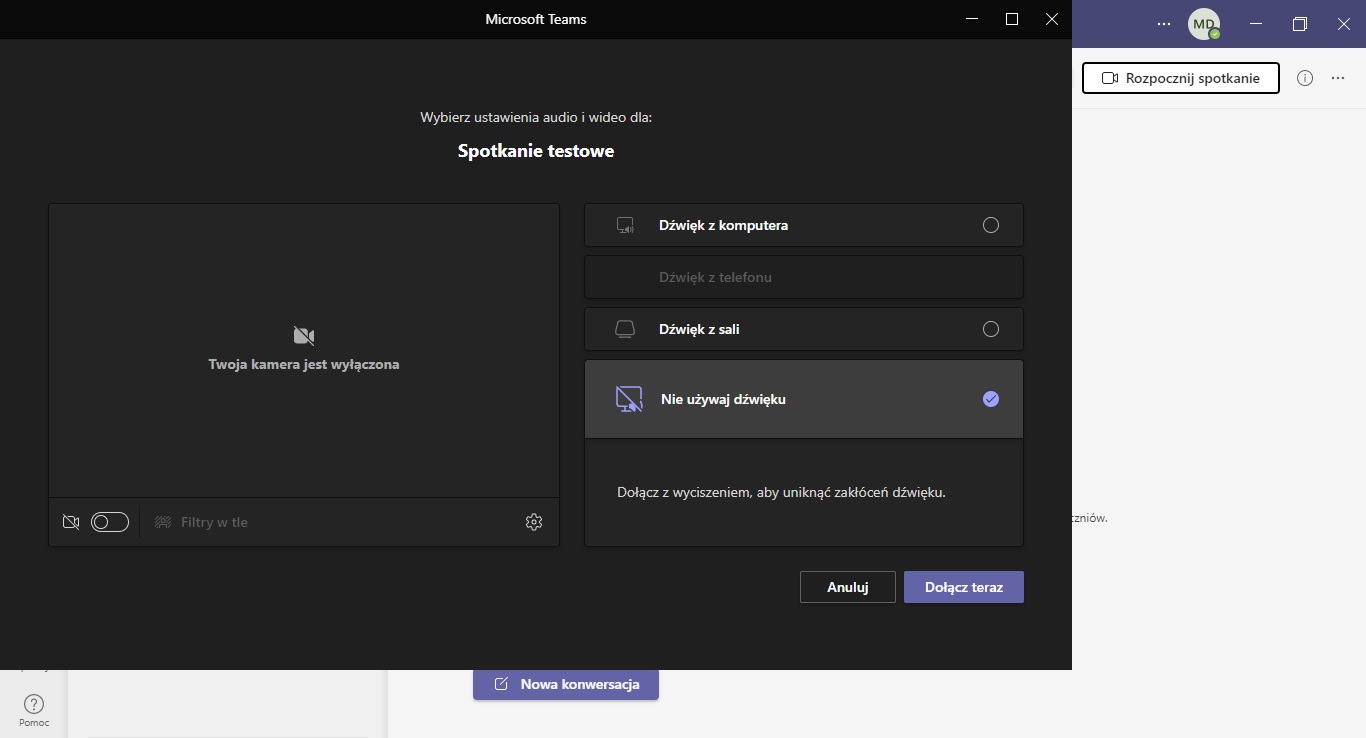Click the Dołącz teraz button
Screen dimensions: 1366x738
[x=963, y=587]
